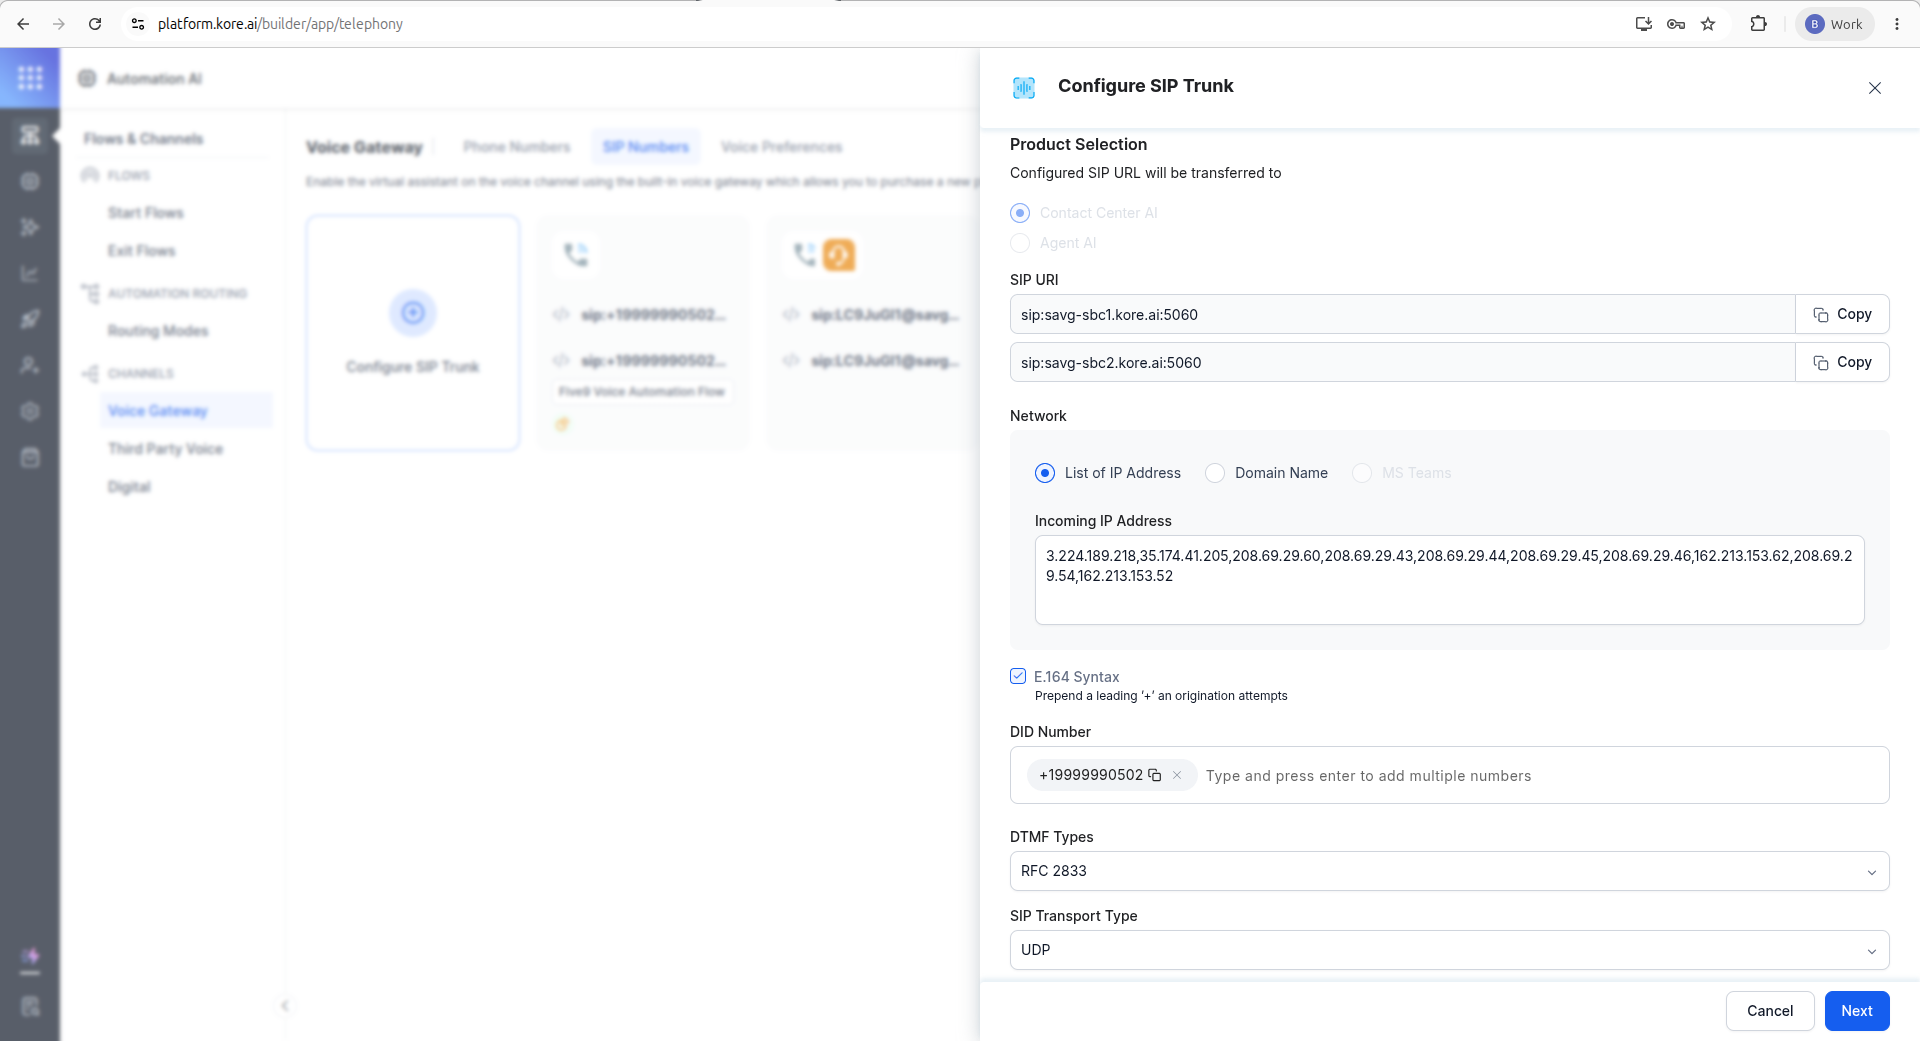Viewport: 1920px width, 1041px height.
Task: Open Exit Flows in sidebar
Action: tap(142, 251)
